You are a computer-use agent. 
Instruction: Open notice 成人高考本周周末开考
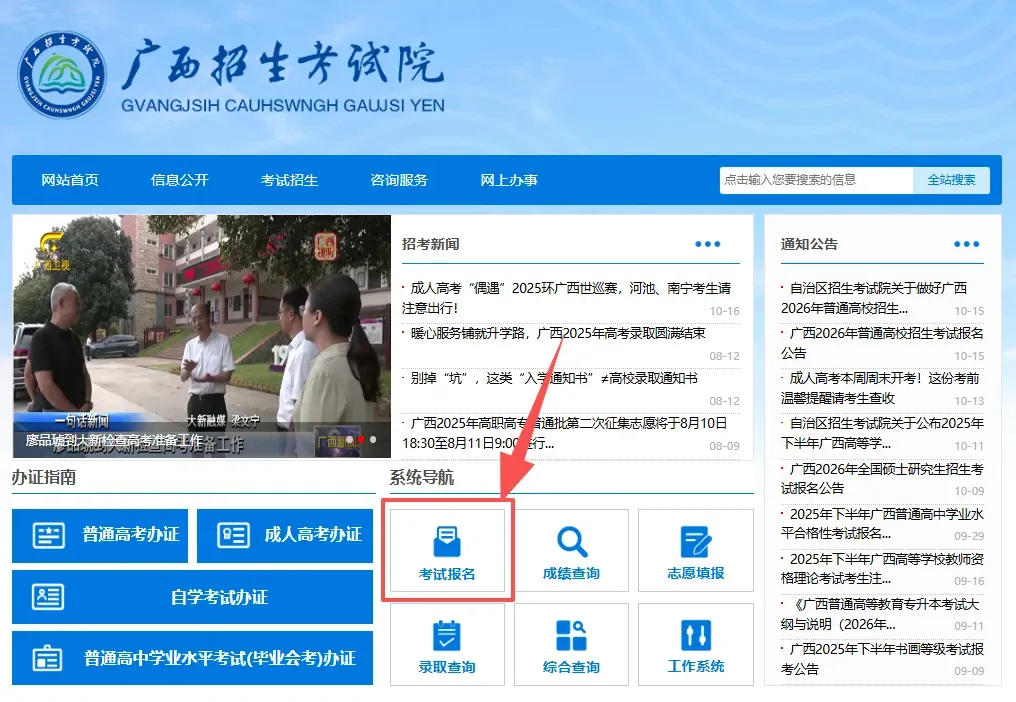click(880, 388)
